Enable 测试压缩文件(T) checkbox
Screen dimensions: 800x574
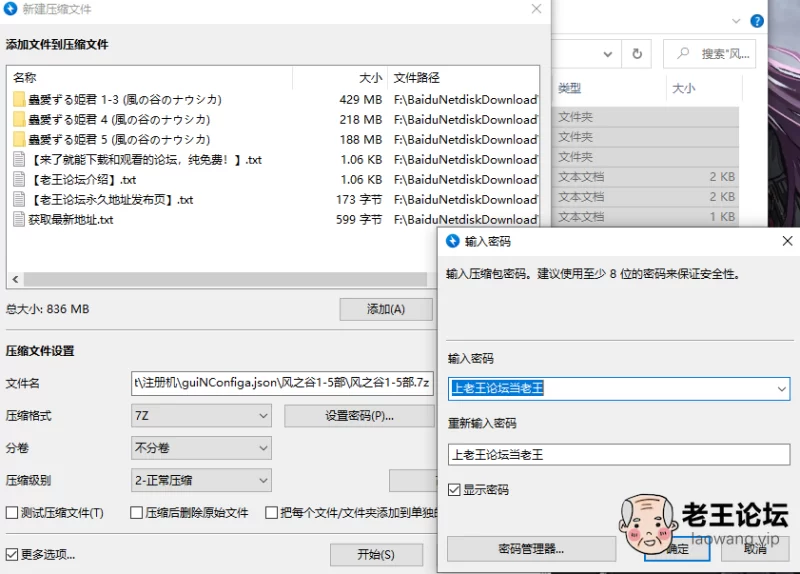[12, 512]
